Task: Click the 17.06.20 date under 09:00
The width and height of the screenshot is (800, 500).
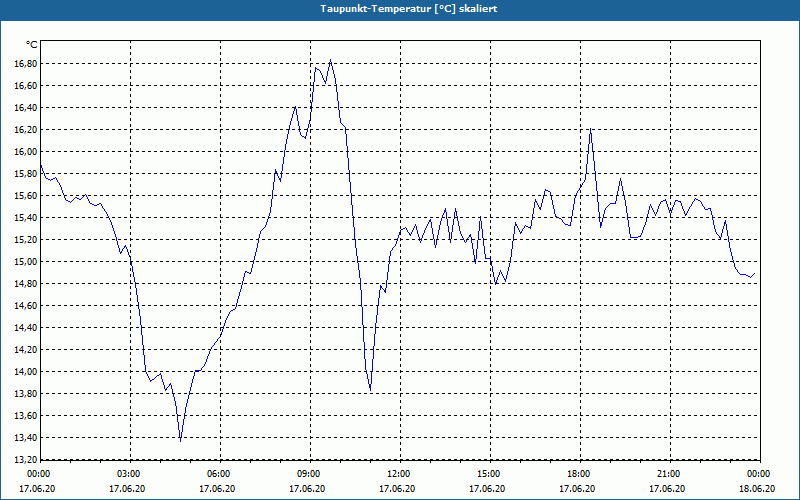Action: pyautogui.click(x=307, y=488)
